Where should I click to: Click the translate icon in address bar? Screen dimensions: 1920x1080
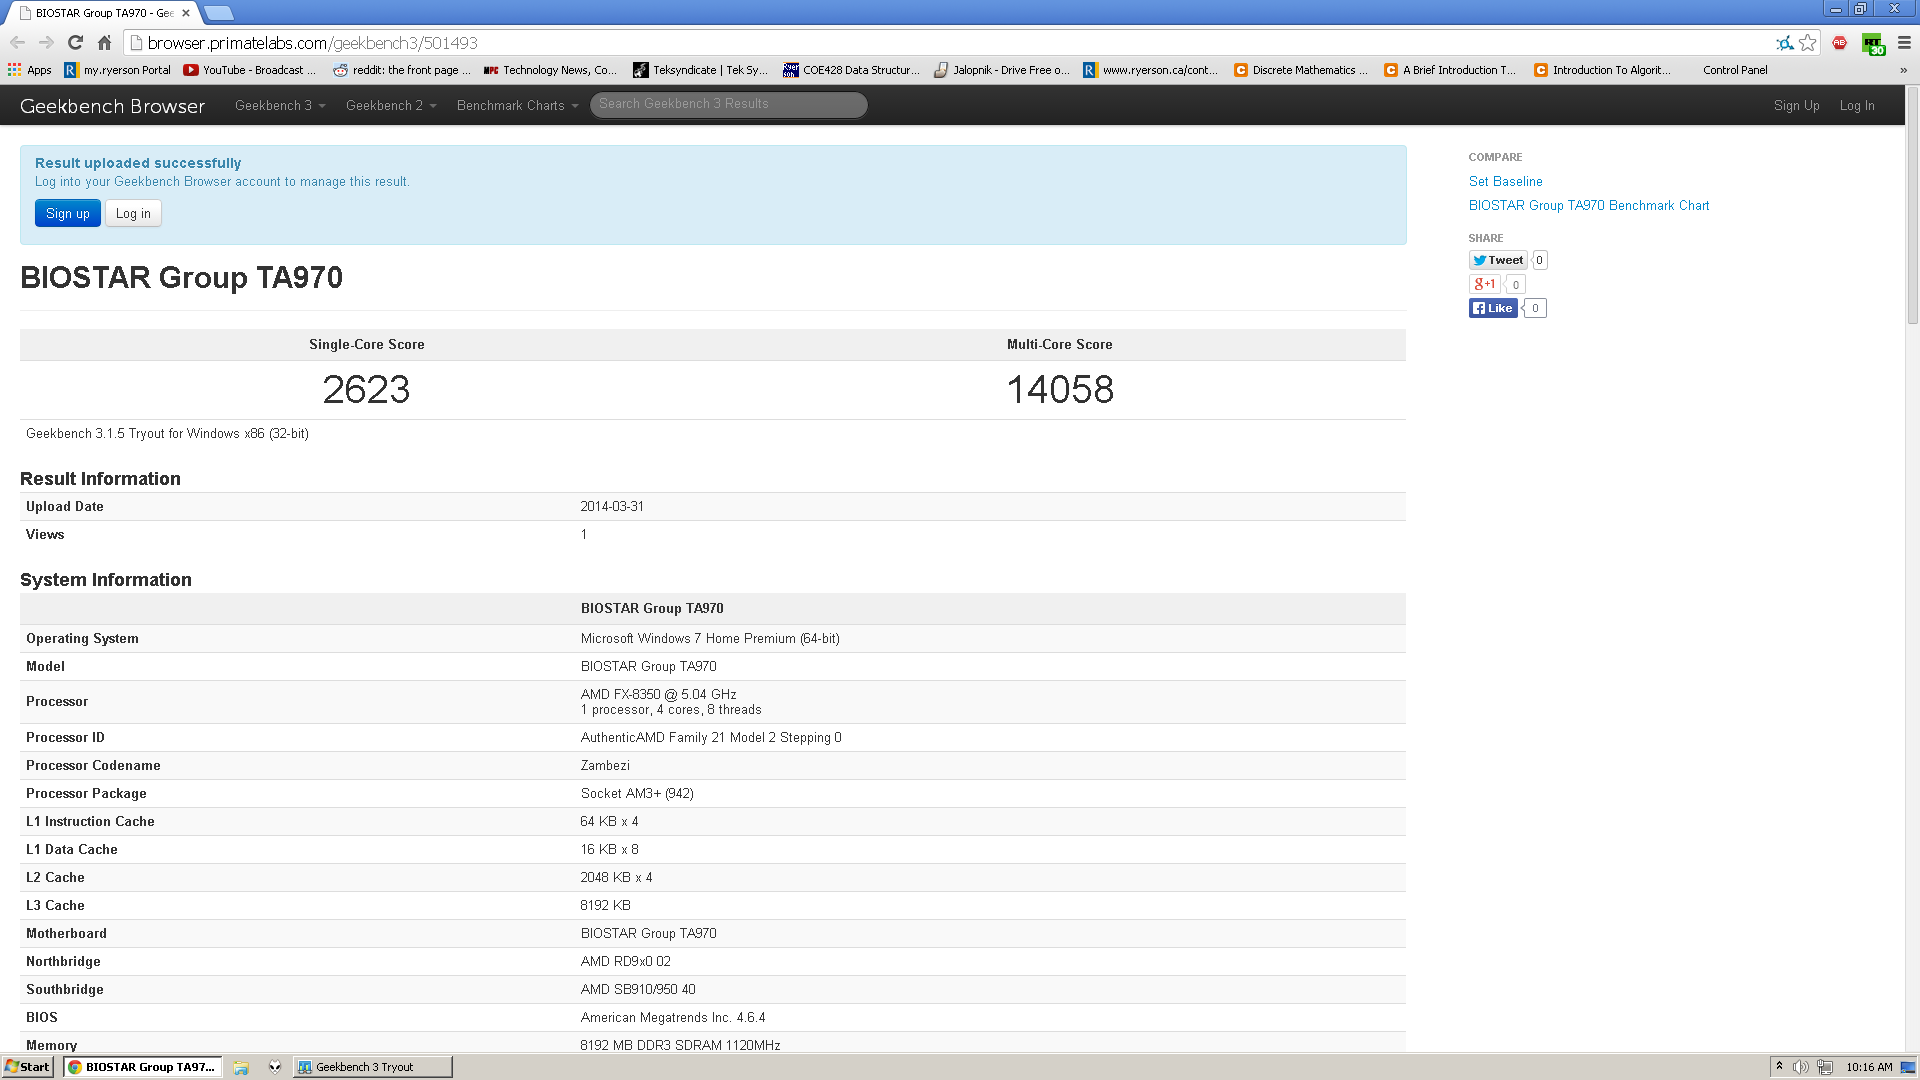point(1784,43)
